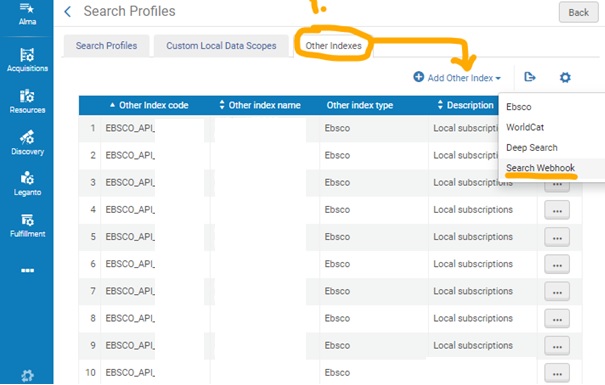Open Leganto configuration in sidebar
The image size is (605, 385).
tap(27, 184)
